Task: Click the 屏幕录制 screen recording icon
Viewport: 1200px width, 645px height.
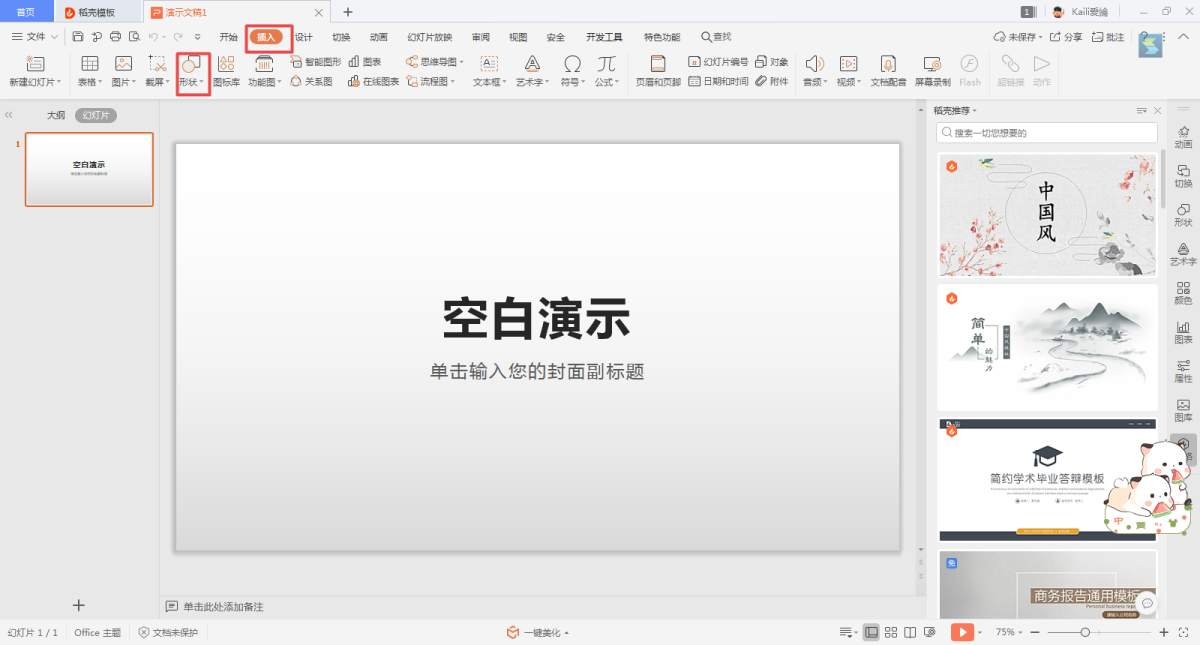Action: (931, 70)
